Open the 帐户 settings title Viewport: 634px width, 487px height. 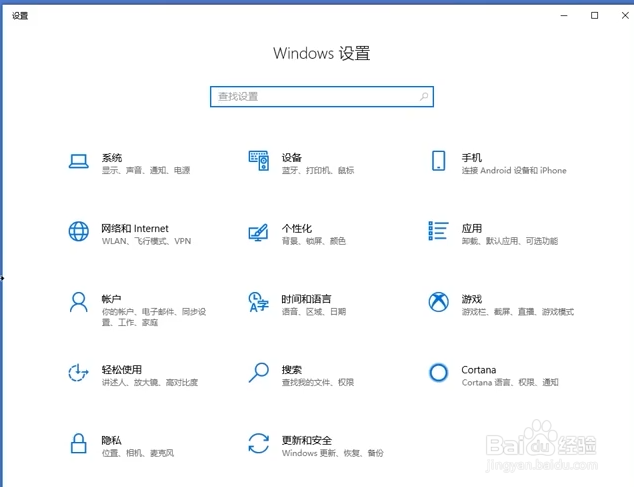[x=111, y=299]
